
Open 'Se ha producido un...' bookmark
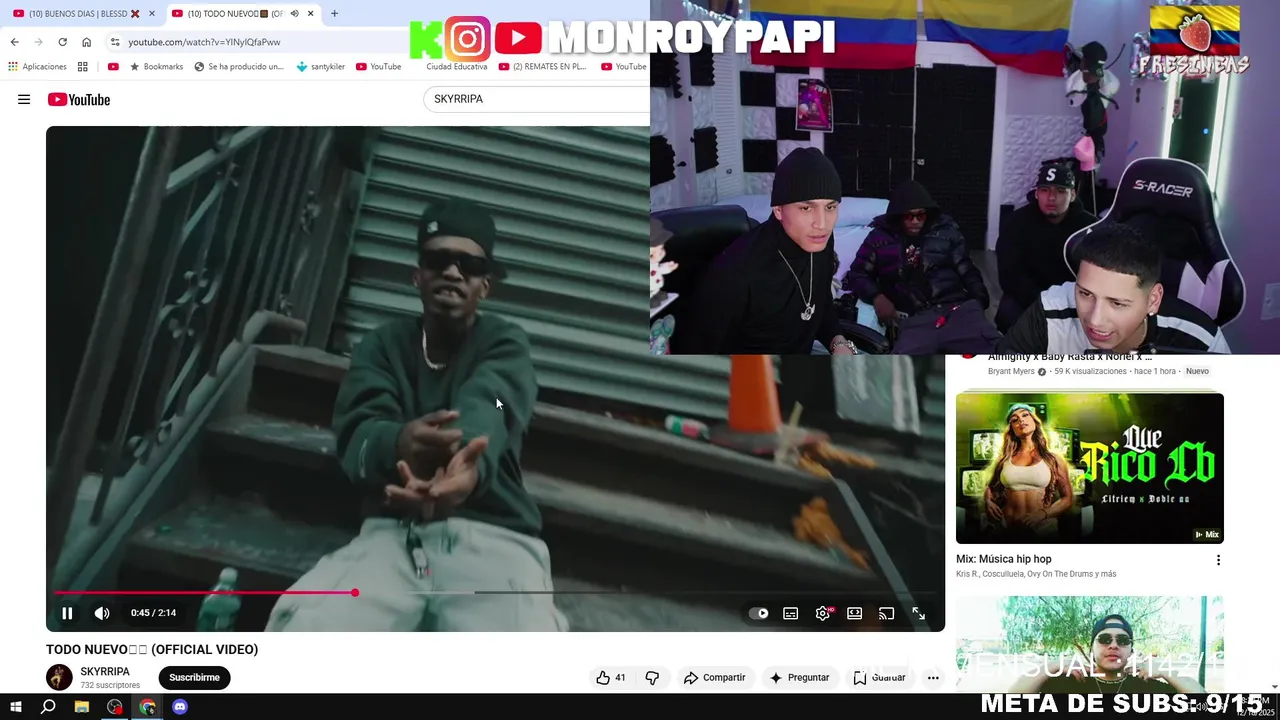click(239, 66)
